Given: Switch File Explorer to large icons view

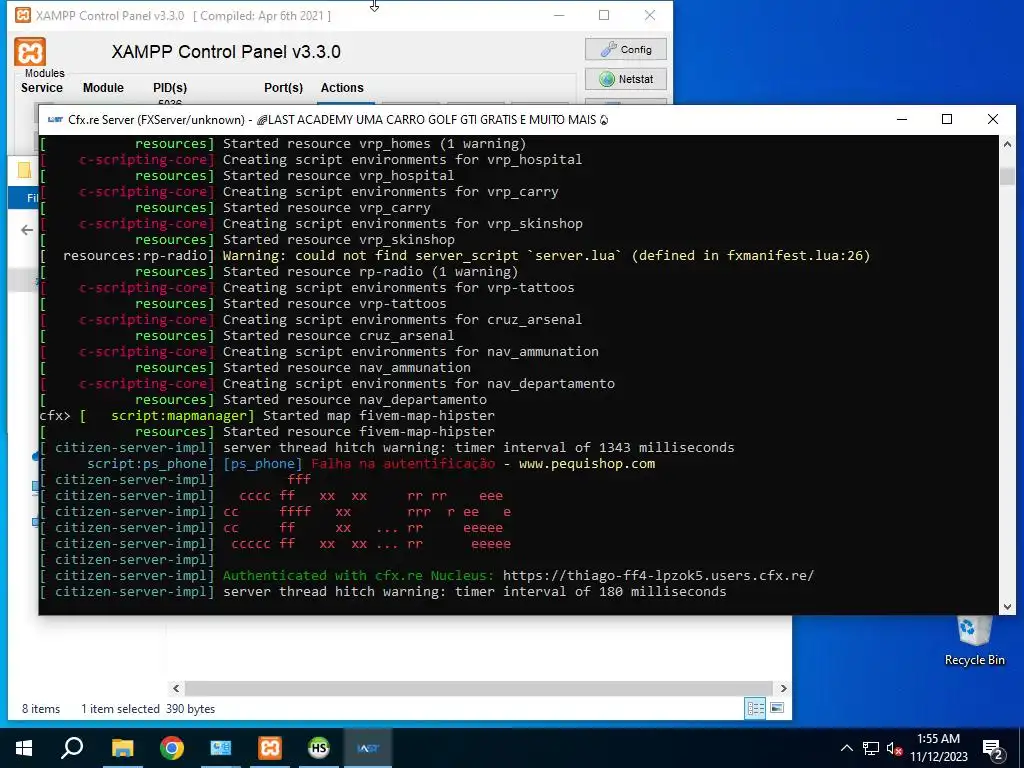Looking at the screenshot, I should click(777, 709).
